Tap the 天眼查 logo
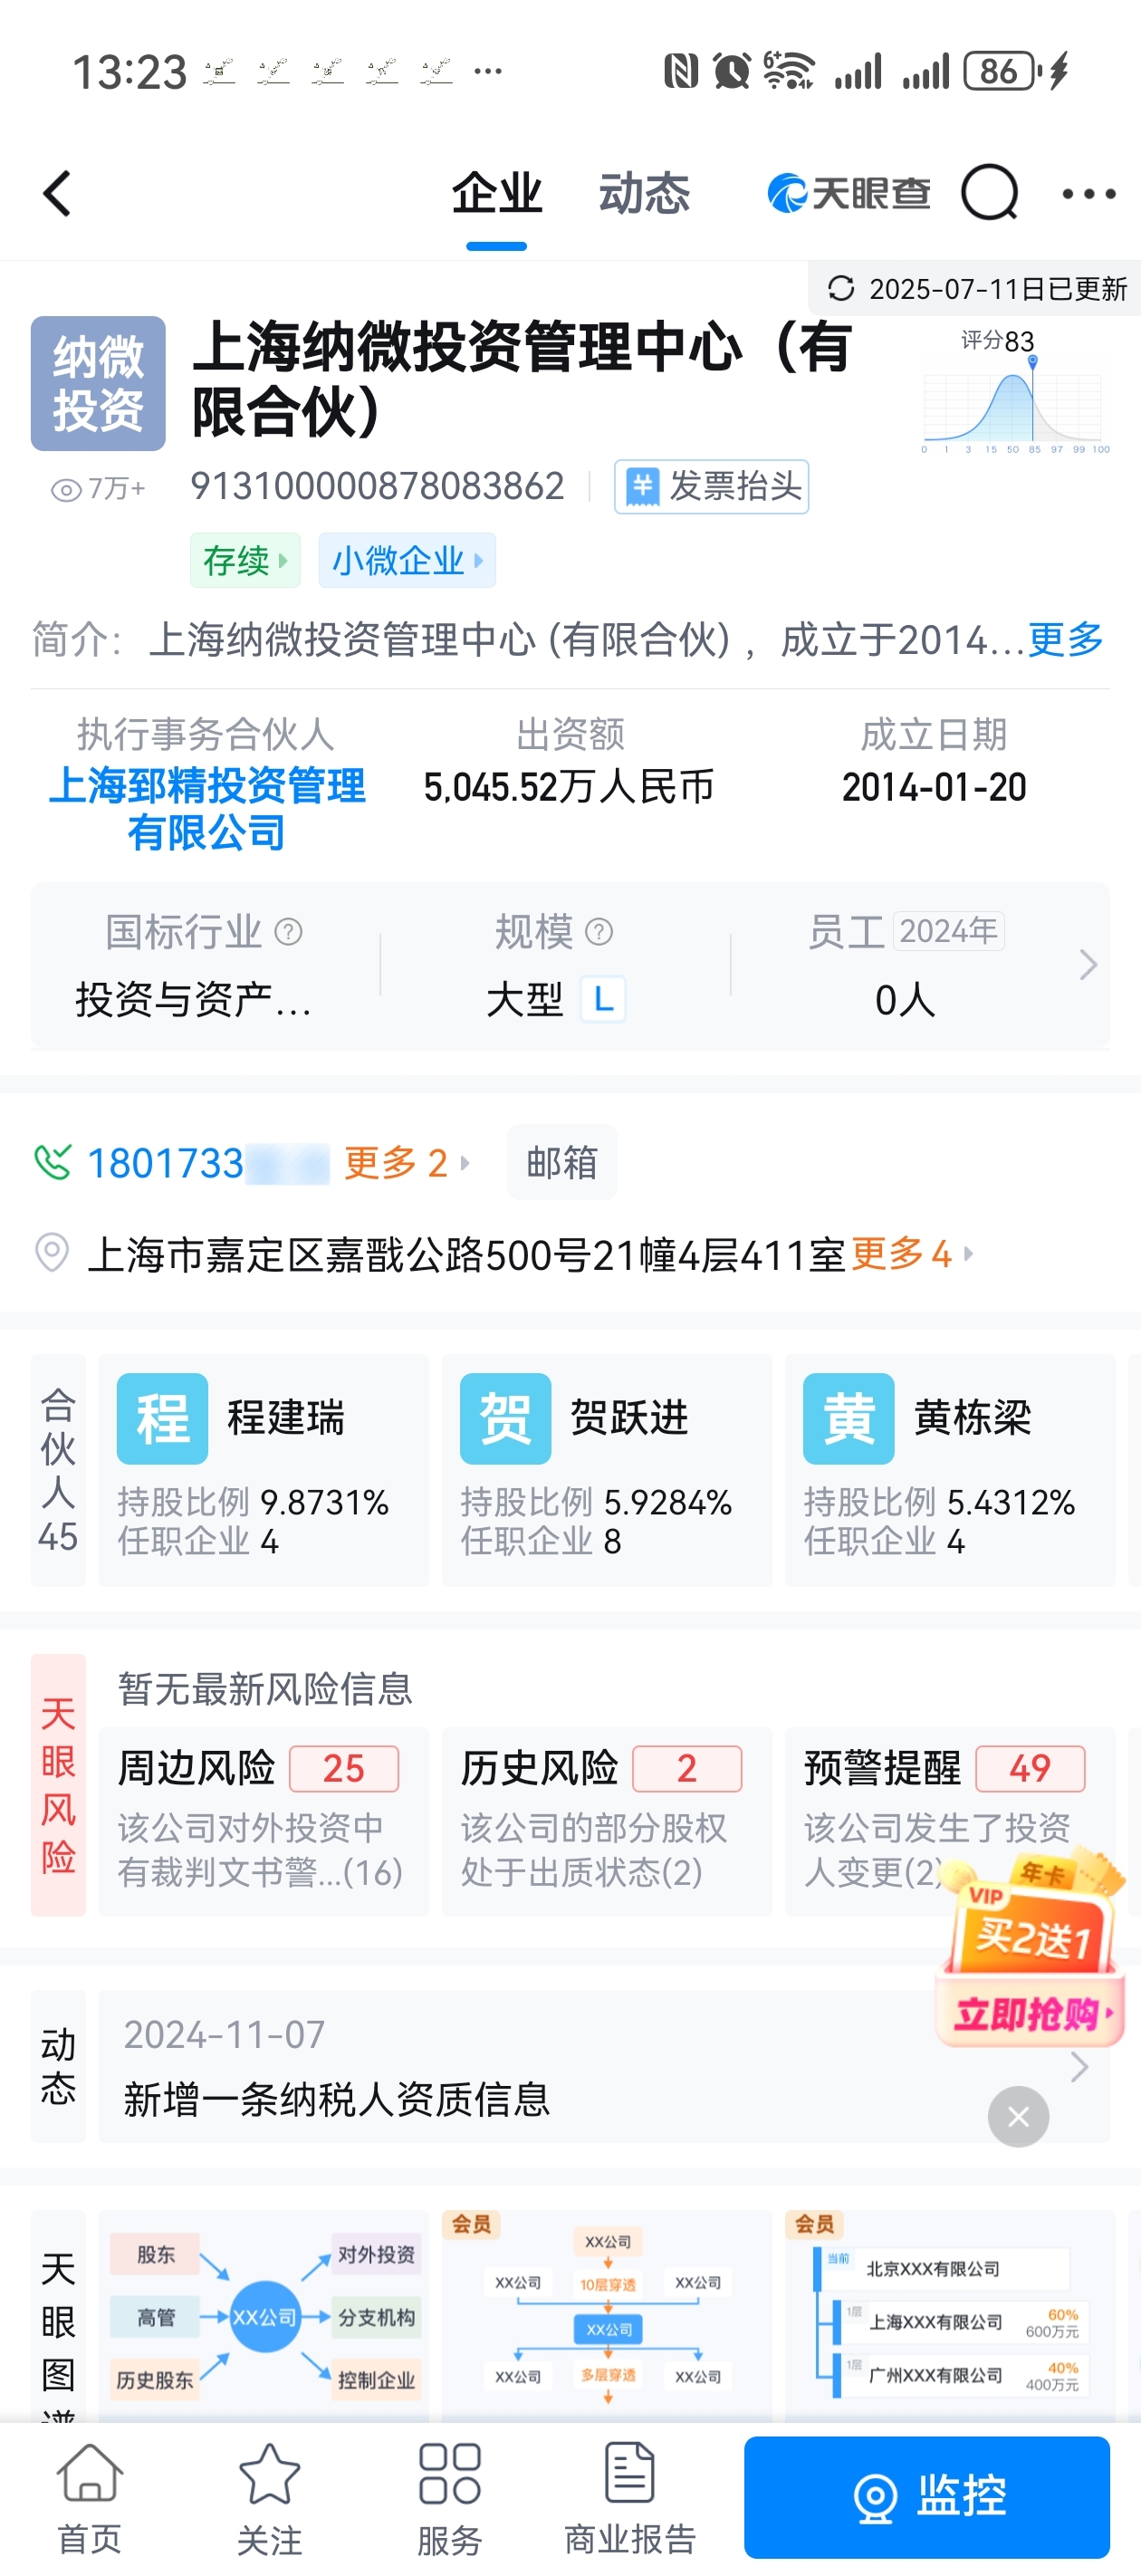1141x2576 pixels. click(849, 193)
